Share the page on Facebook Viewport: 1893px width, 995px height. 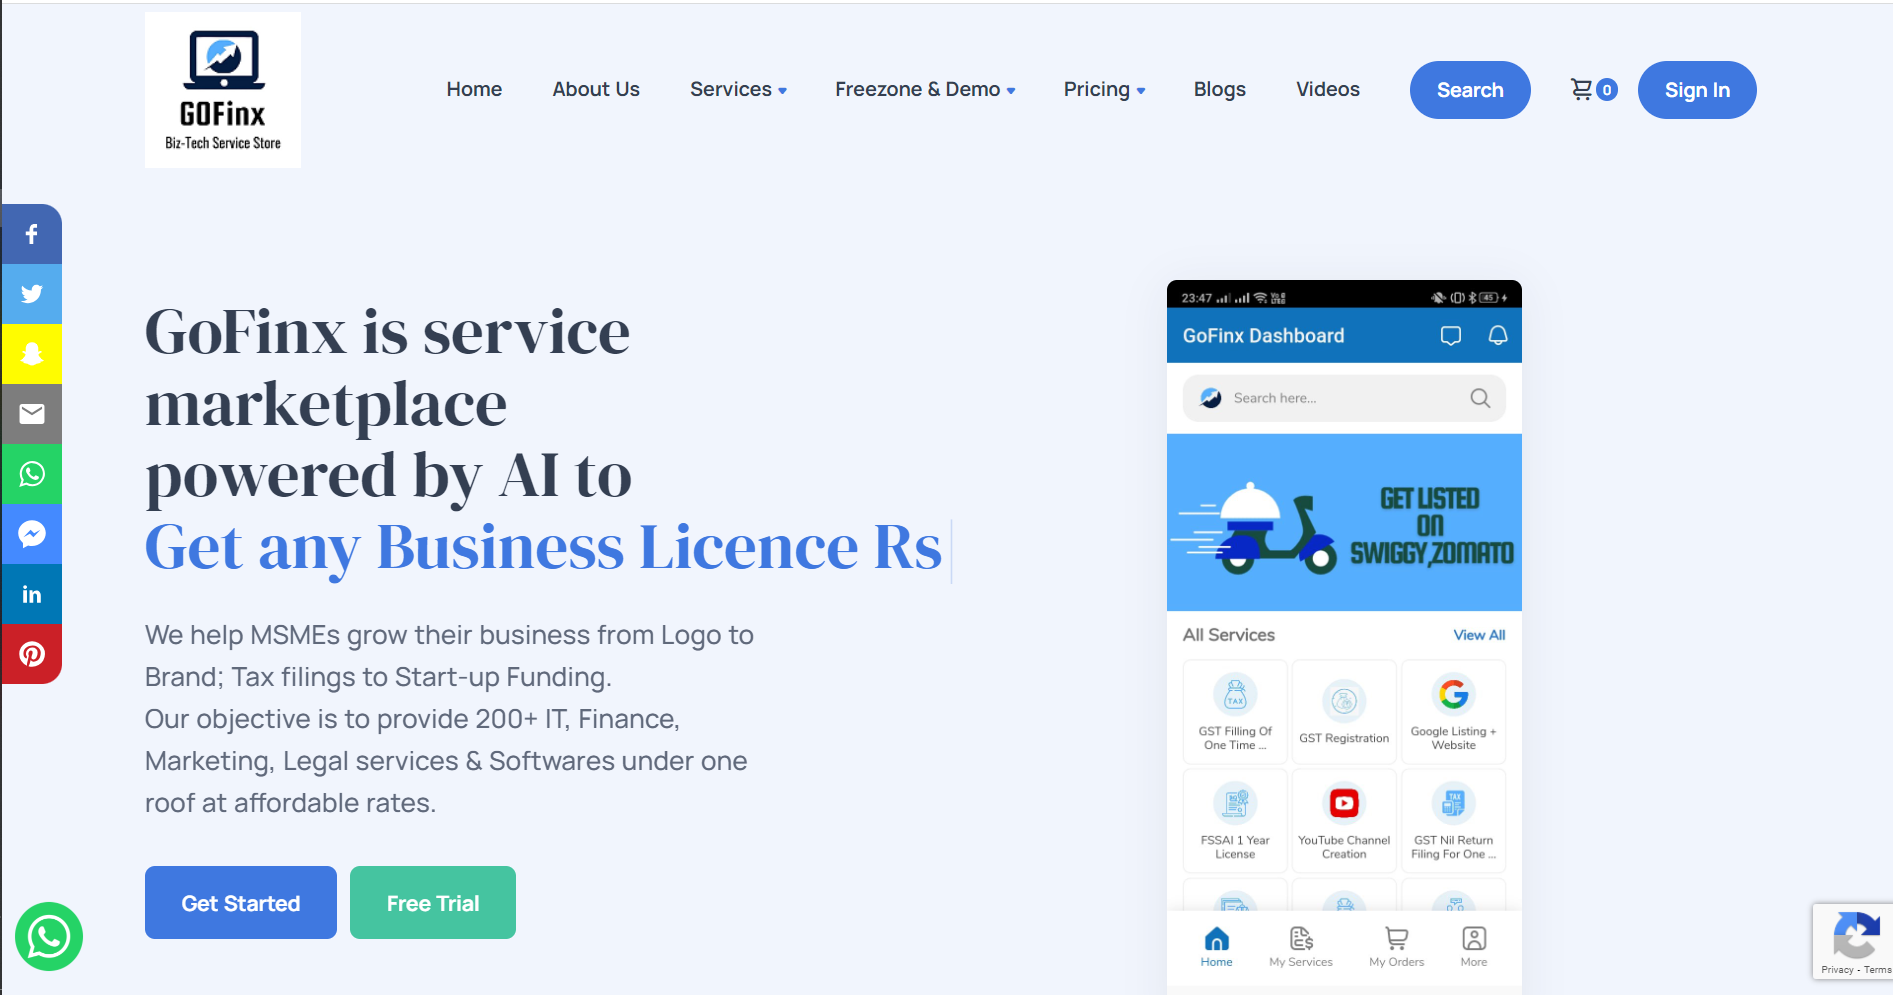tap(32, 234)
